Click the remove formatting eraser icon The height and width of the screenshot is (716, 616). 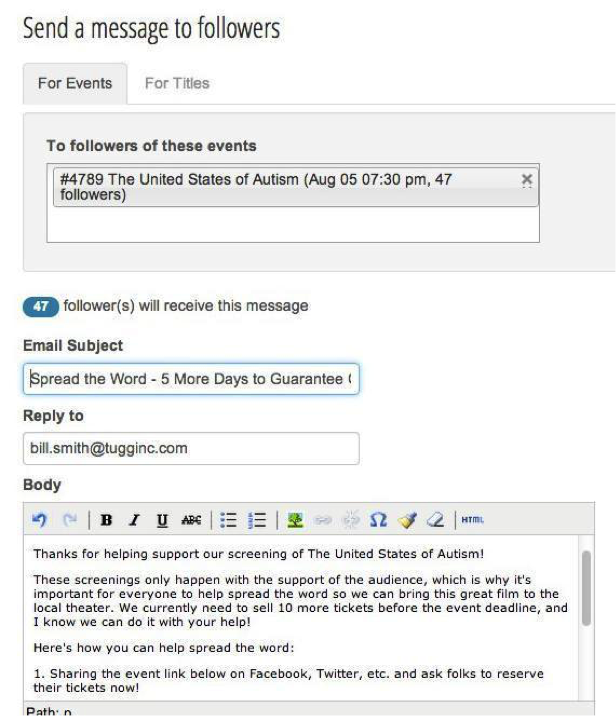click(x=435, y=520)
